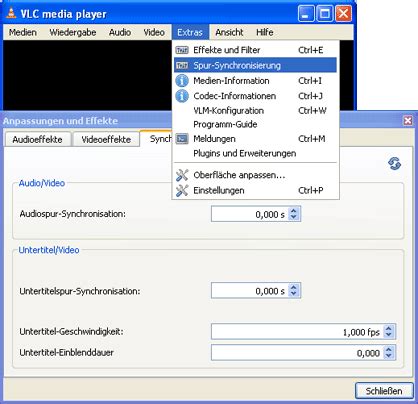
Task: Click the Schließen button
Action: pyautogui.click(x=384, y=391)
